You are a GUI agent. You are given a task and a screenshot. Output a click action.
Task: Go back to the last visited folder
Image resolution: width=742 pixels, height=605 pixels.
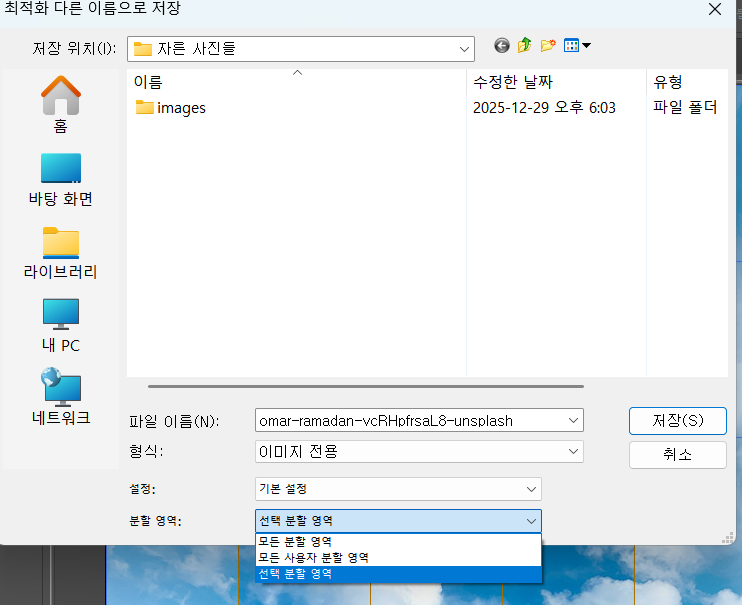502,46
